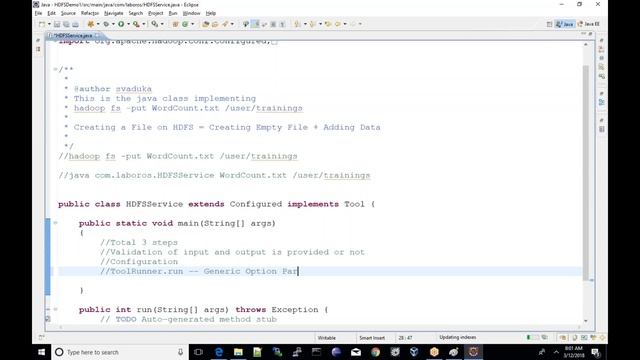Click the Writable status bar entry

tap(327, 338)
